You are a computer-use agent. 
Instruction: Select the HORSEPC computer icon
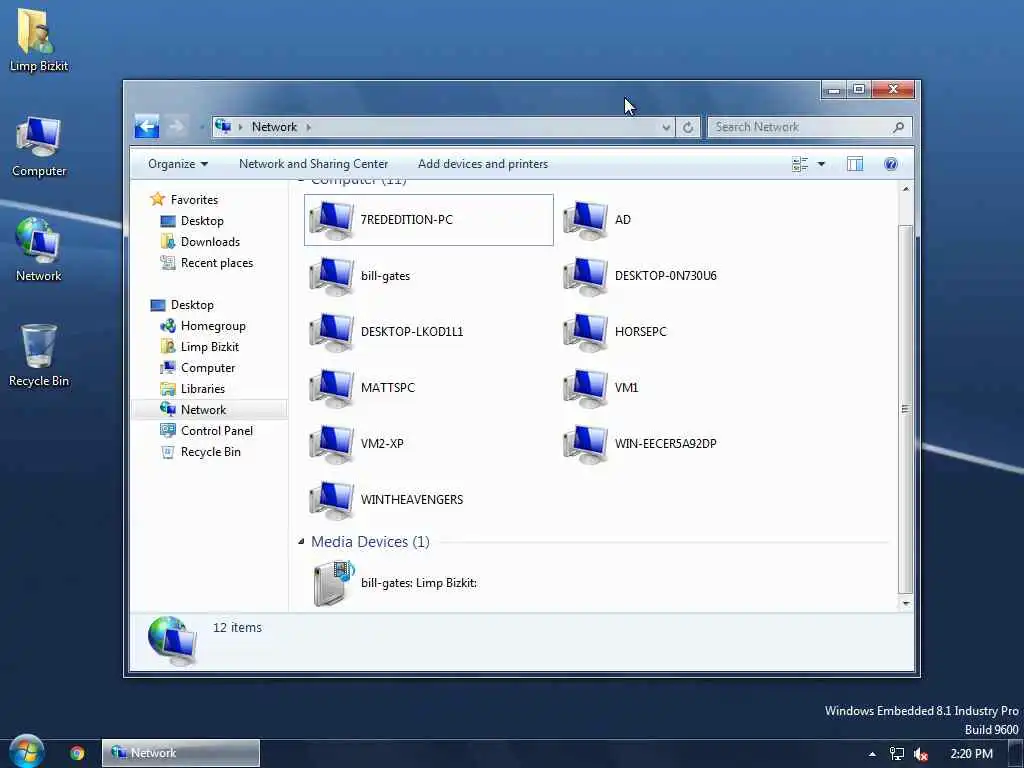pyautogui.click(x=585, y=332)
